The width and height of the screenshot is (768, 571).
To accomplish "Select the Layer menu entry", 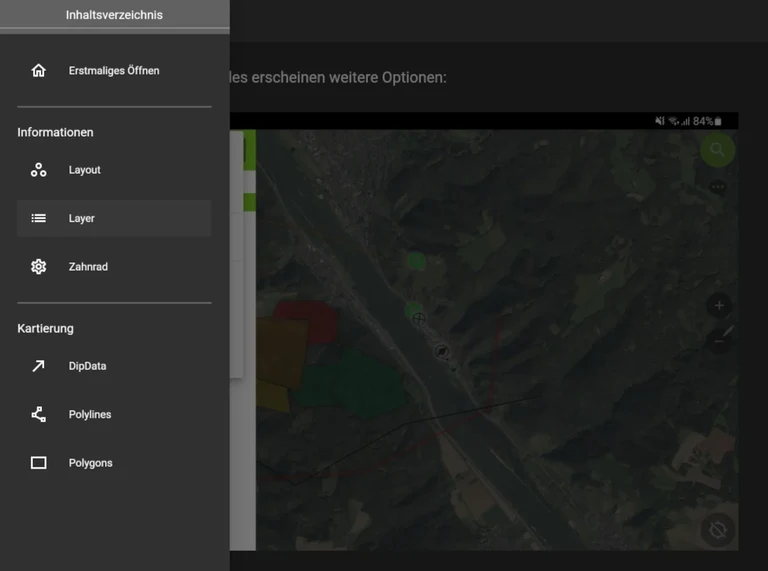I will point(82,218).
